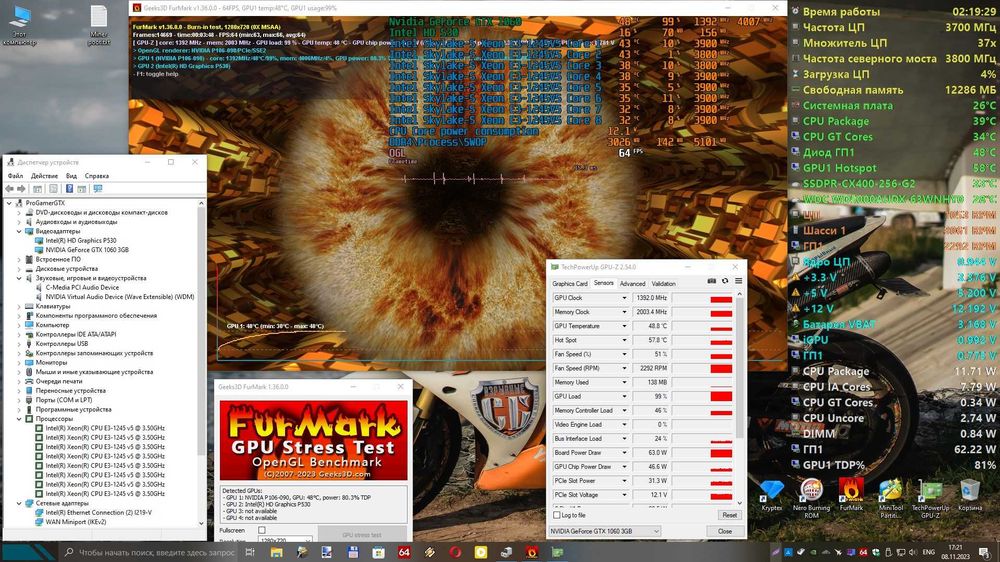Open the Nero Burning ROM desktop shortcut
The image size is (1000, 562).
click(811, 498)
